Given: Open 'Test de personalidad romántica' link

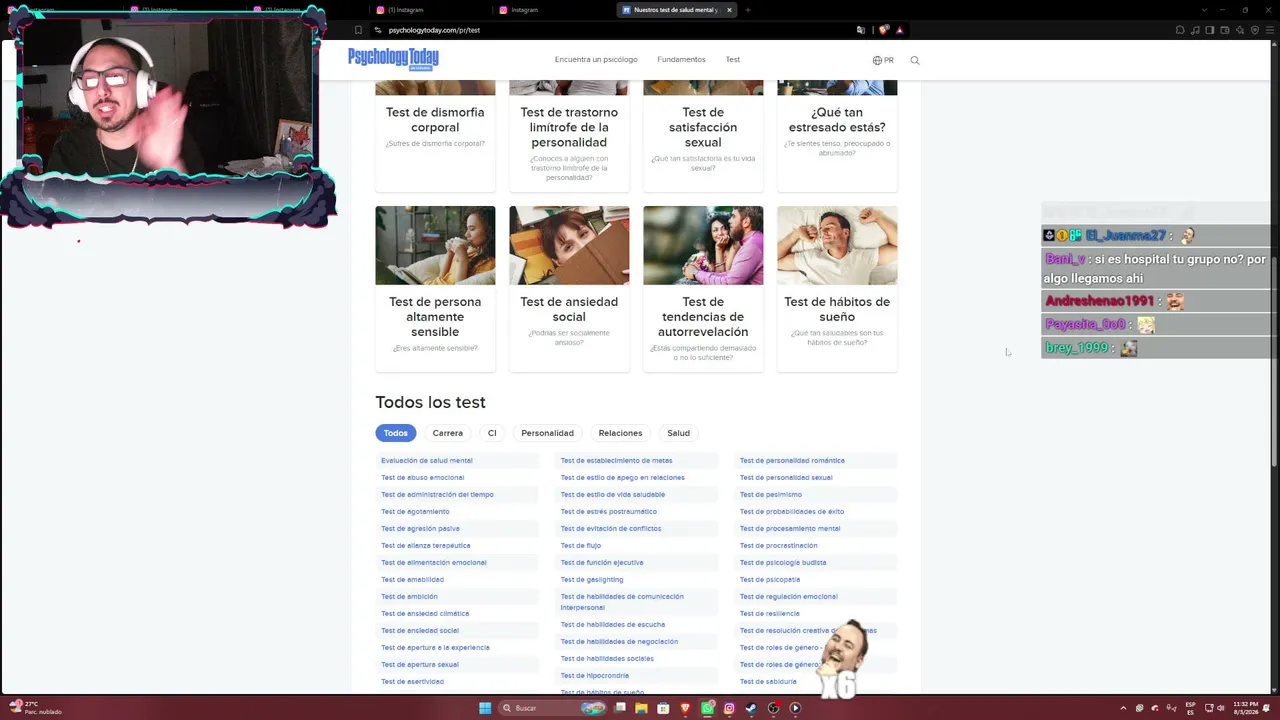Looking at the screenshot, I should click(792, 461).
